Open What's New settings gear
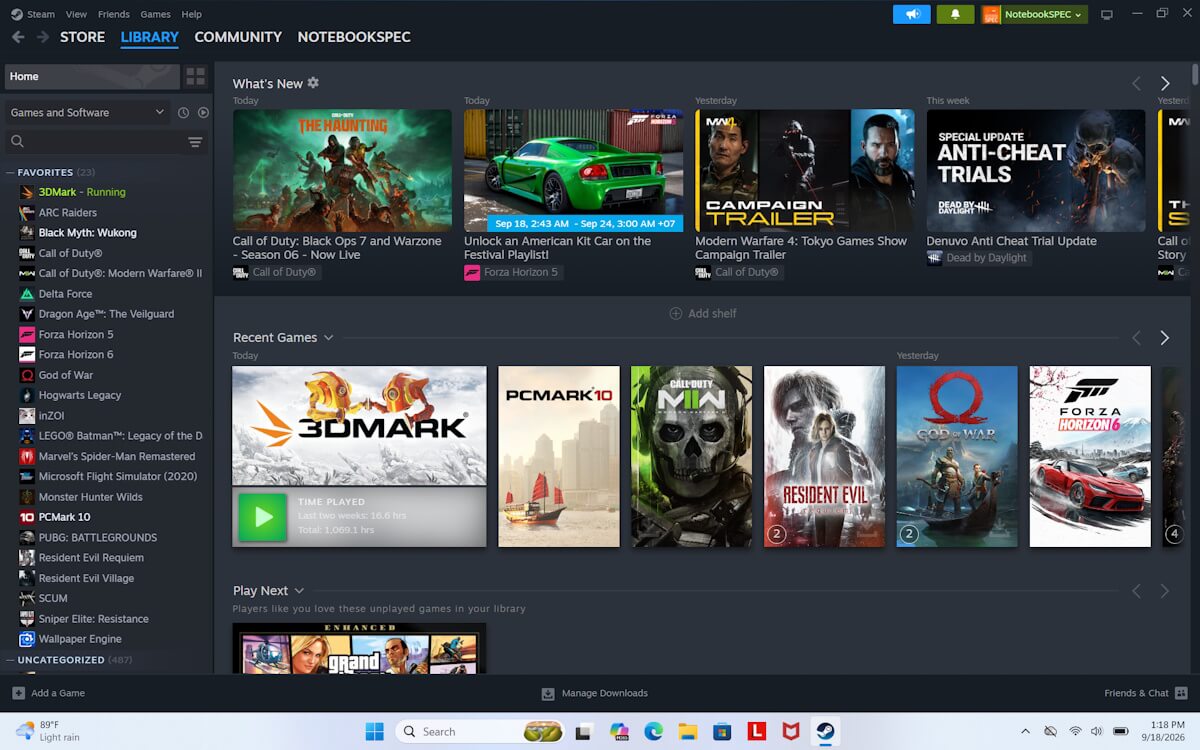The width and height of the screenshot is (1200, 750). point(313,83)
